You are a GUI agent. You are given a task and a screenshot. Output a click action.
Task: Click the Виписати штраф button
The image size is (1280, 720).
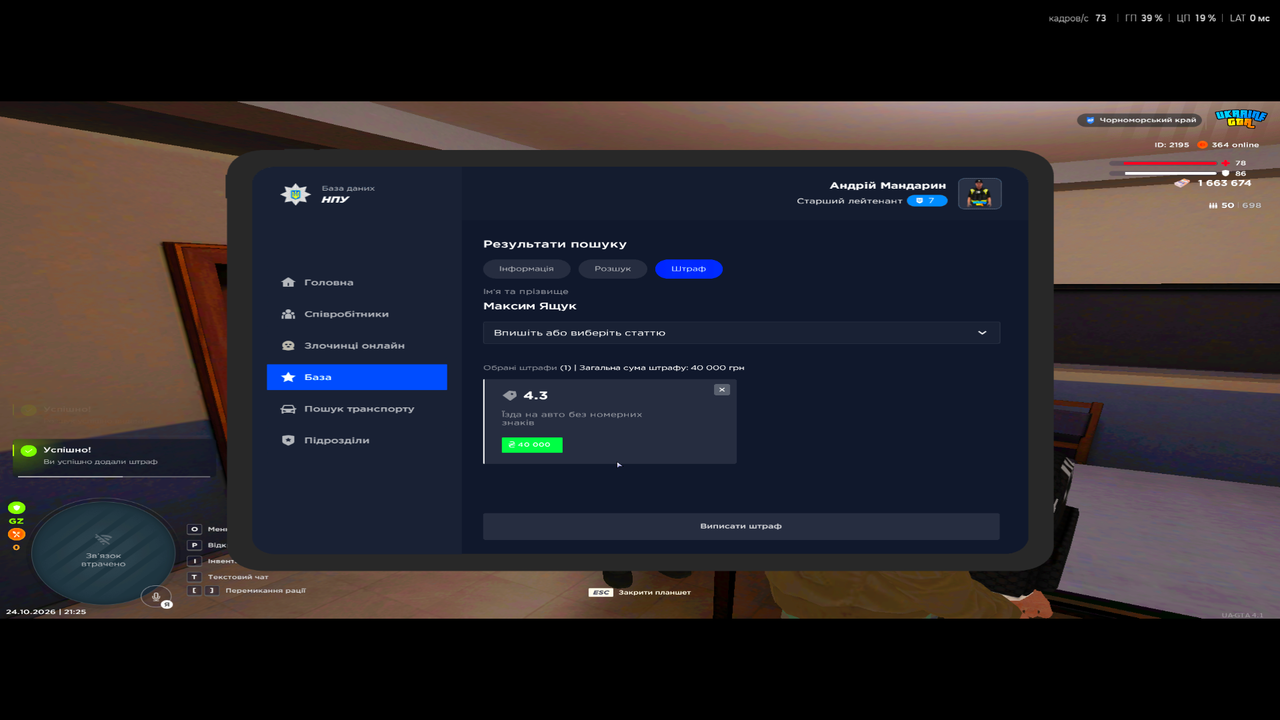(741, 526)
